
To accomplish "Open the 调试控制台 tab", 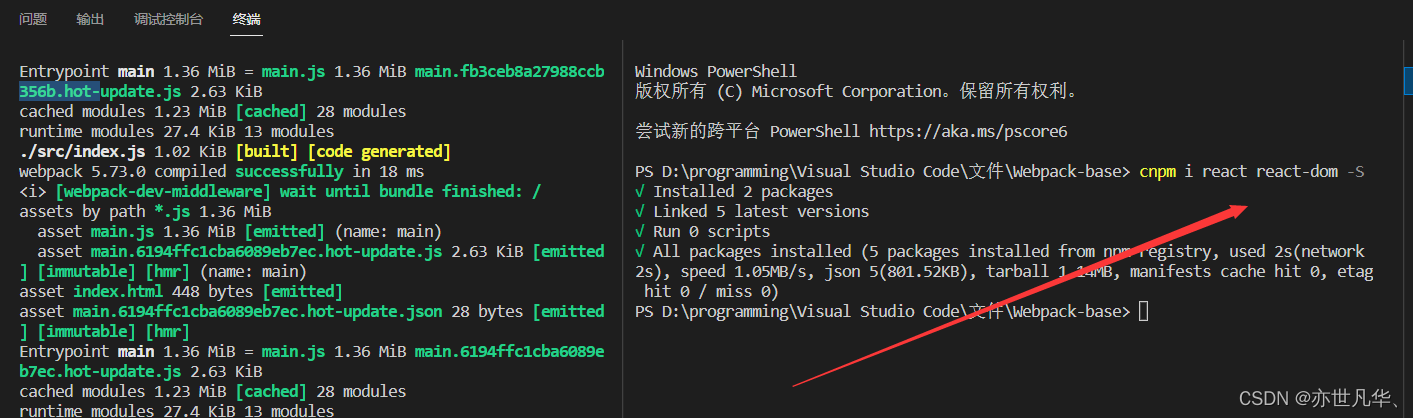I will click(x=168, y=19).
